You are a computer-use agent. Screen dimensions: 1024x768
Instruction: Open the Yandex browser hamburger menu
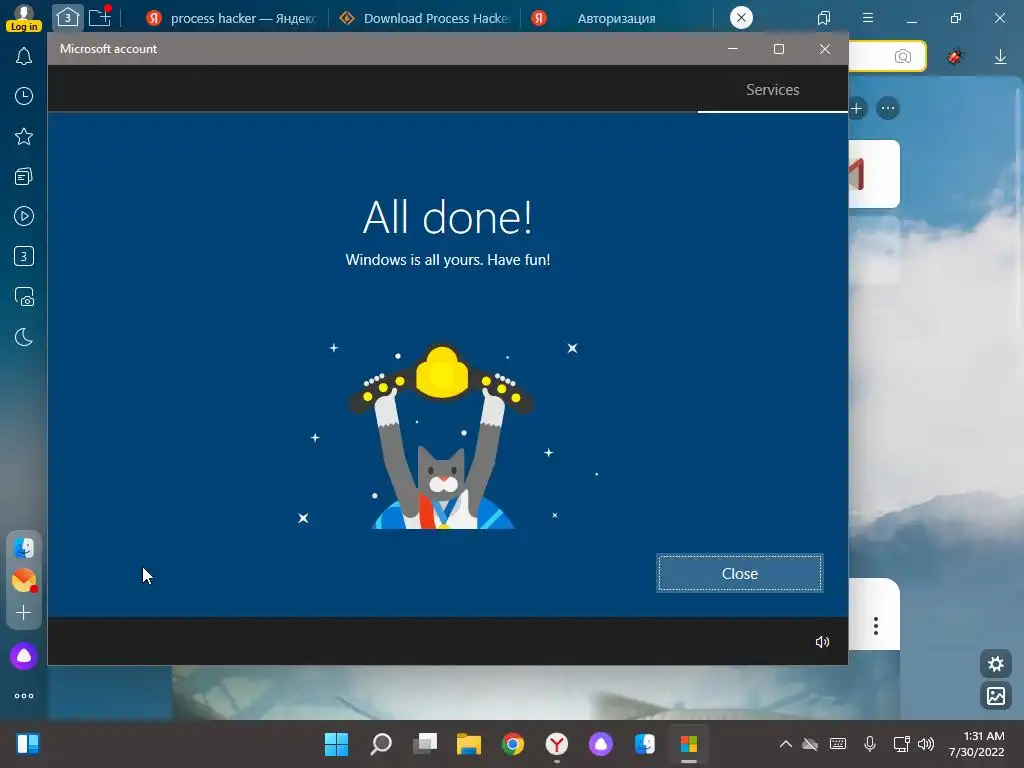pyautogui.click(x=868, y=18)
